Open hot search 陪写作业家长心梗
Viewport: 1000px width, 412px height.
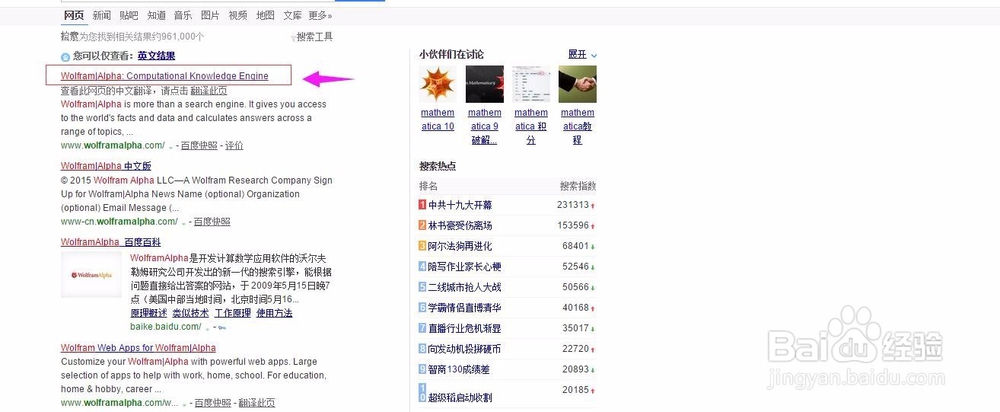465,267
